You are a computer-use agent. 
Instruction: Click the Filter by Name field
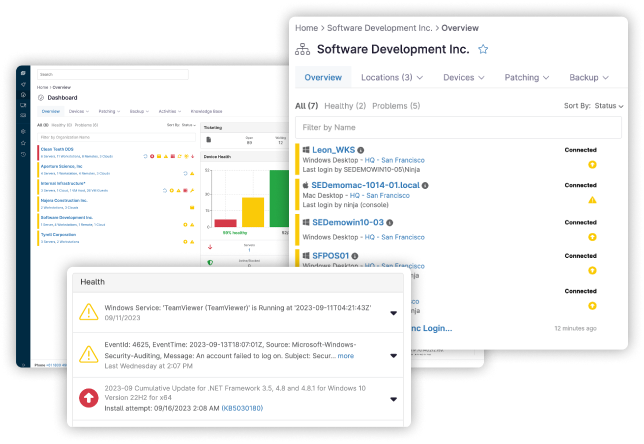pos(458,128)
